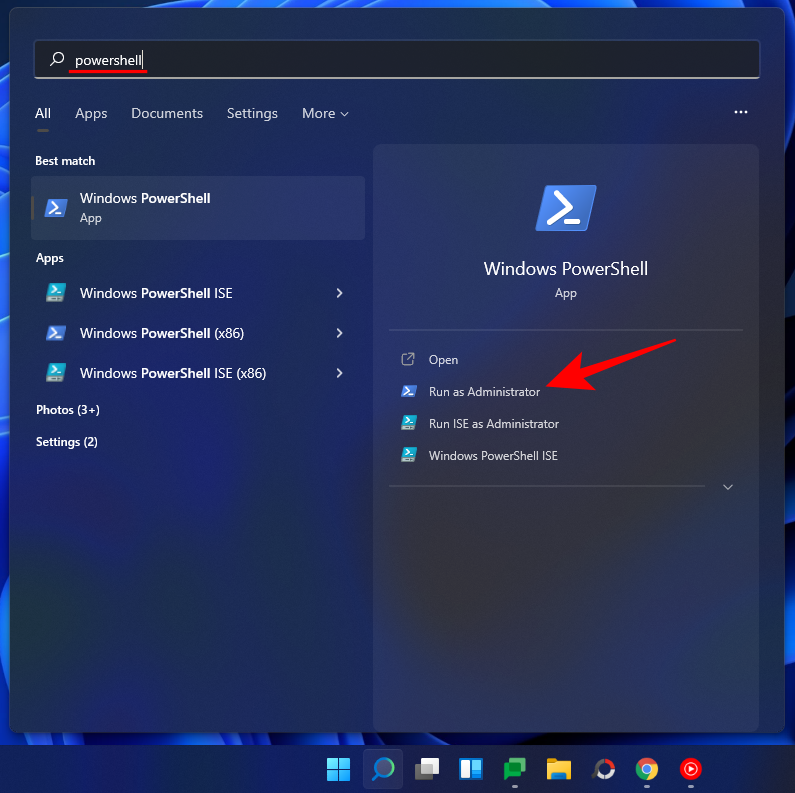This screenshot has height=793, width=795.
Task: Open the green Chat app on taskbar
Action: point(515,769)
